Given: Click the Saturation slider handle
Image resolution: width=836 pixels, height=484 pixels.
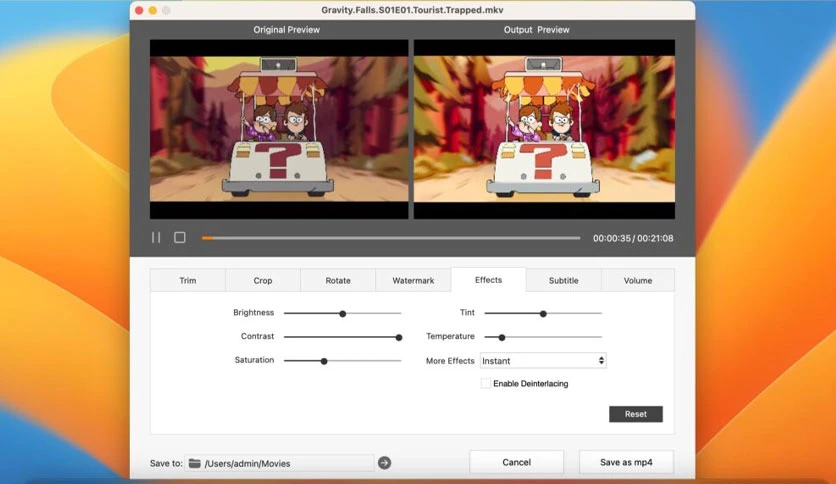Looking at the screenshot, I should pos(324,361).
